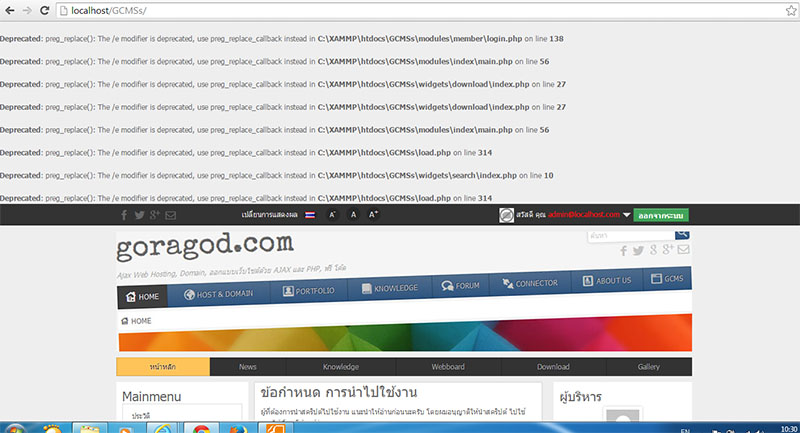Image resolution: width=800 pixels, height=433 pixels.
Task: Open the ABOUT US menu item
Action: click(x=607, y=281)
